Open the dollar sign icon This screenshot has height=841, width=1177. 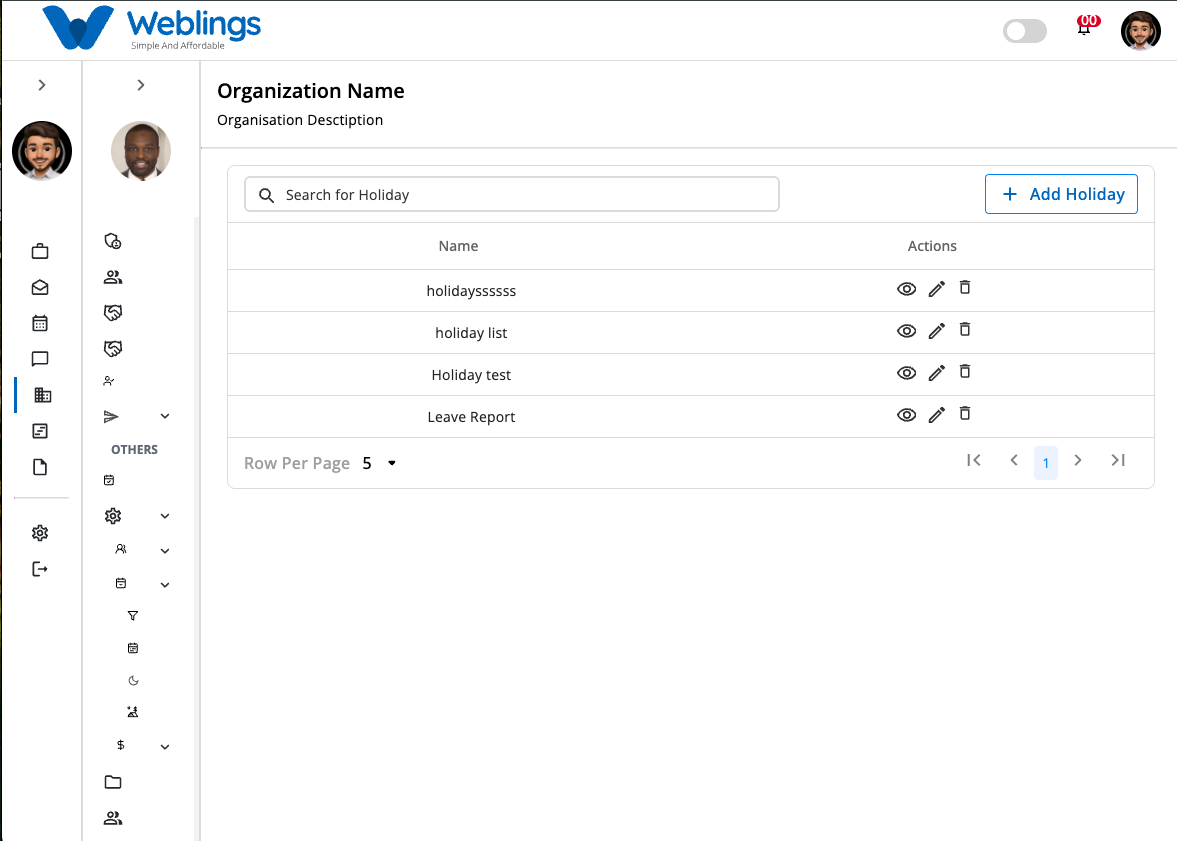tap(121, 745)
